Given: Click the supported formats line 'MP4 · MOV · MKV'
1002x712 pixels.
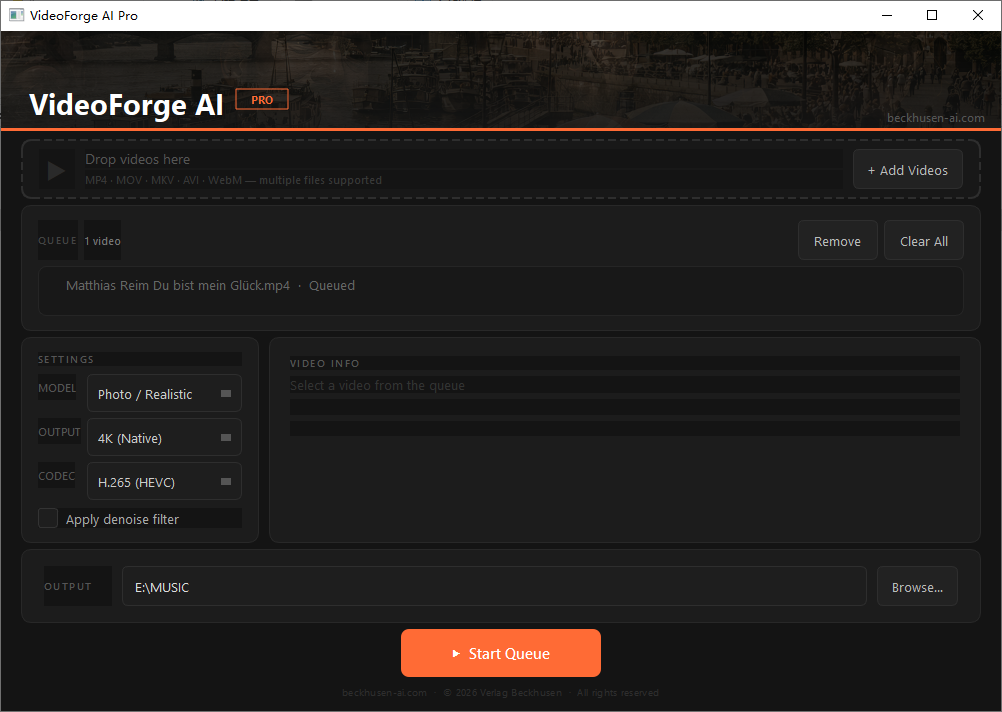Looking at the screenshot, I should (234, 180).
